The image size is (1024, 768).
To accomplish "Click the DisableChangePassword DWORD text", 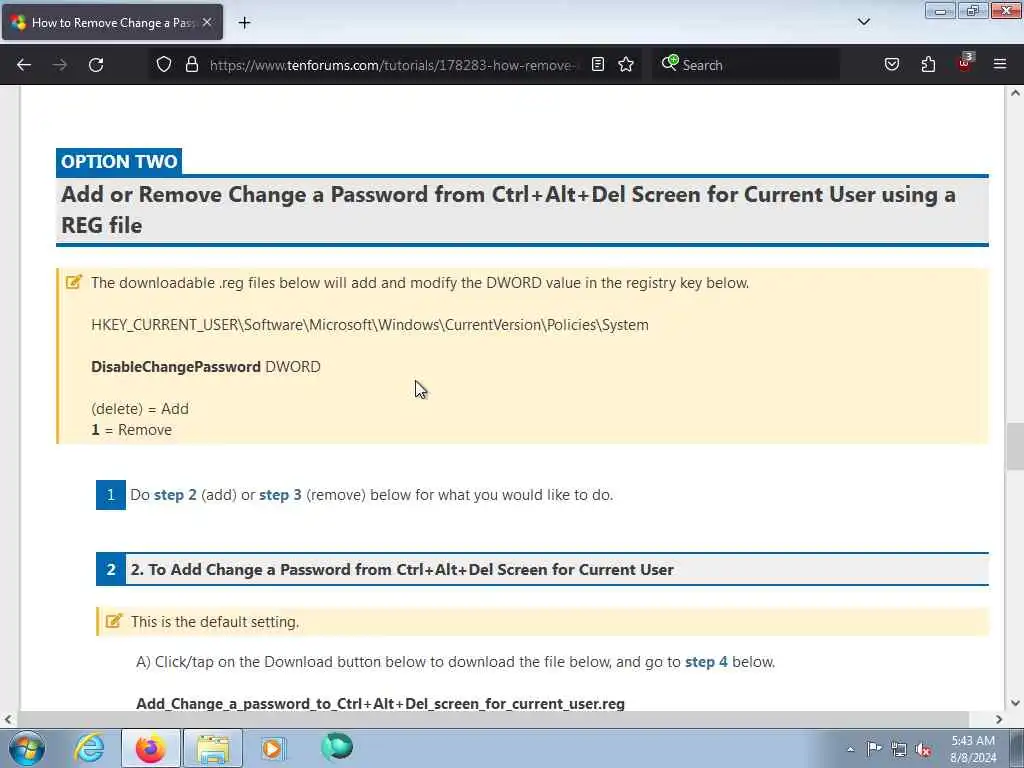I will 206,367.
